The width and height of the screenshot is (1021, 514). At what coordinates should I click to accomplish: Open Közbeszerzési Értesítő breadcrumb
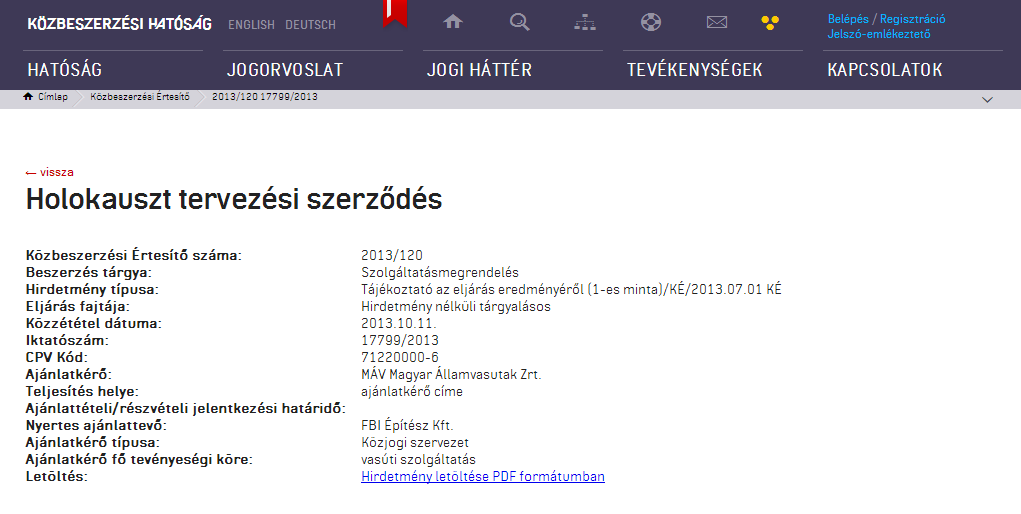(x=140, y=97)
